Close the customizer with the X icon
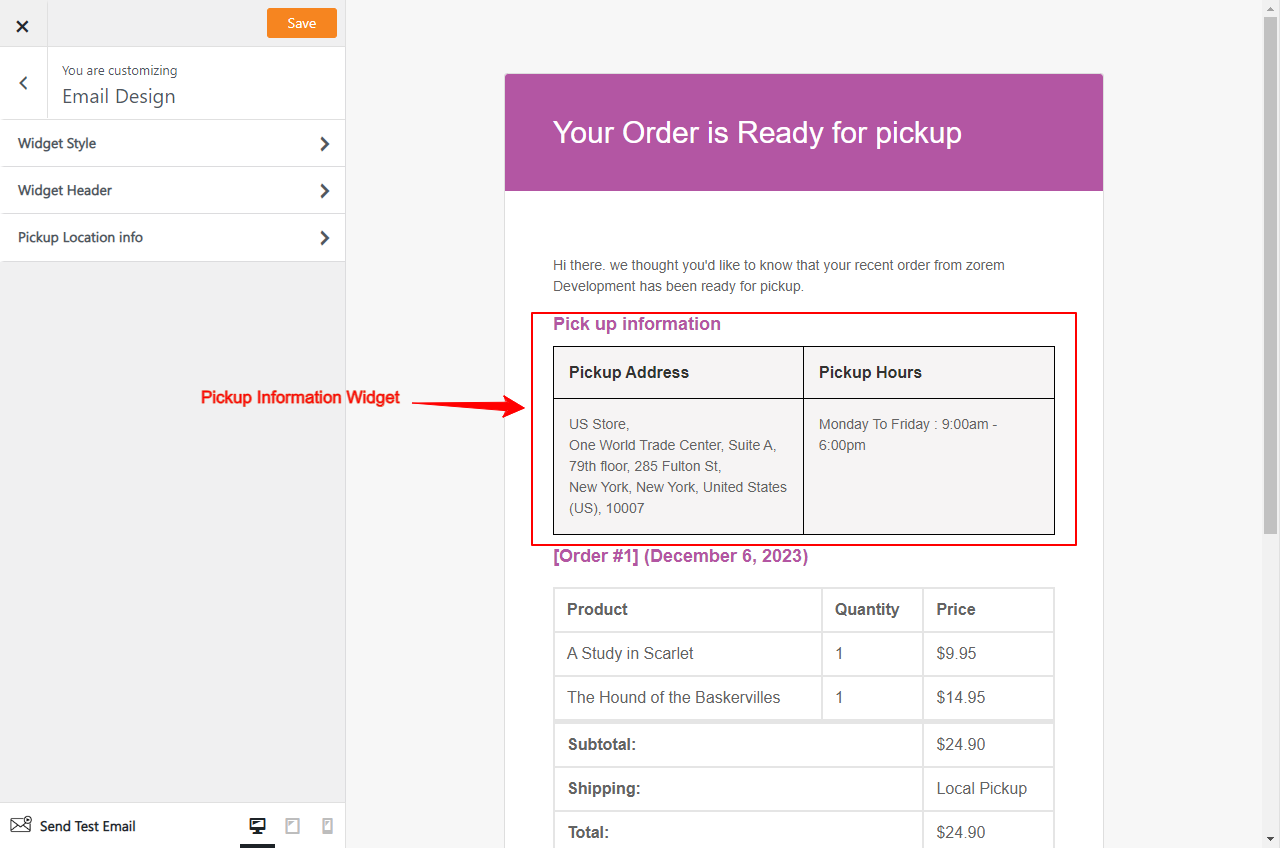This screenshot has width=1280, height=848. coord(23,25)
